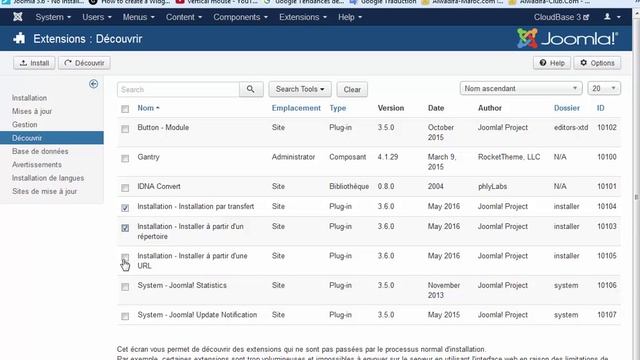
Task: Click the Découvrir toolbar button
Action: pyautogui.click(x=84, y=63)
